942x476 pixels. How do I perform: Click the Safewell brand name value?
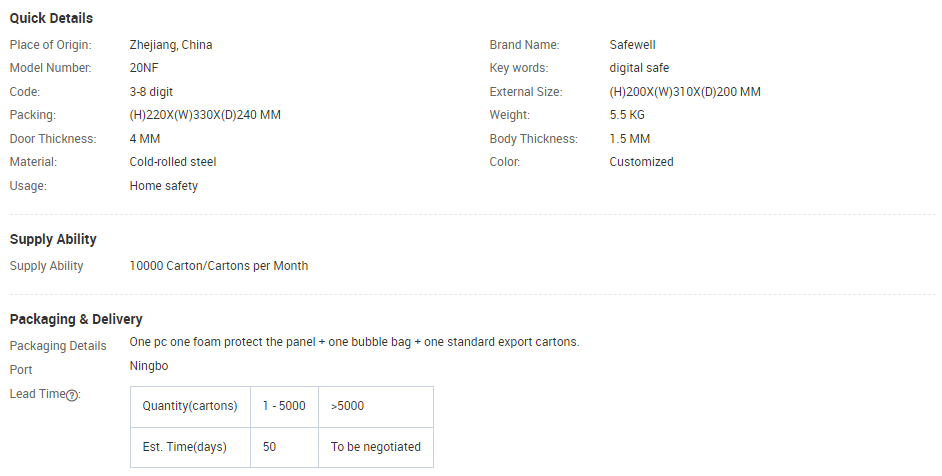[632, 44]
